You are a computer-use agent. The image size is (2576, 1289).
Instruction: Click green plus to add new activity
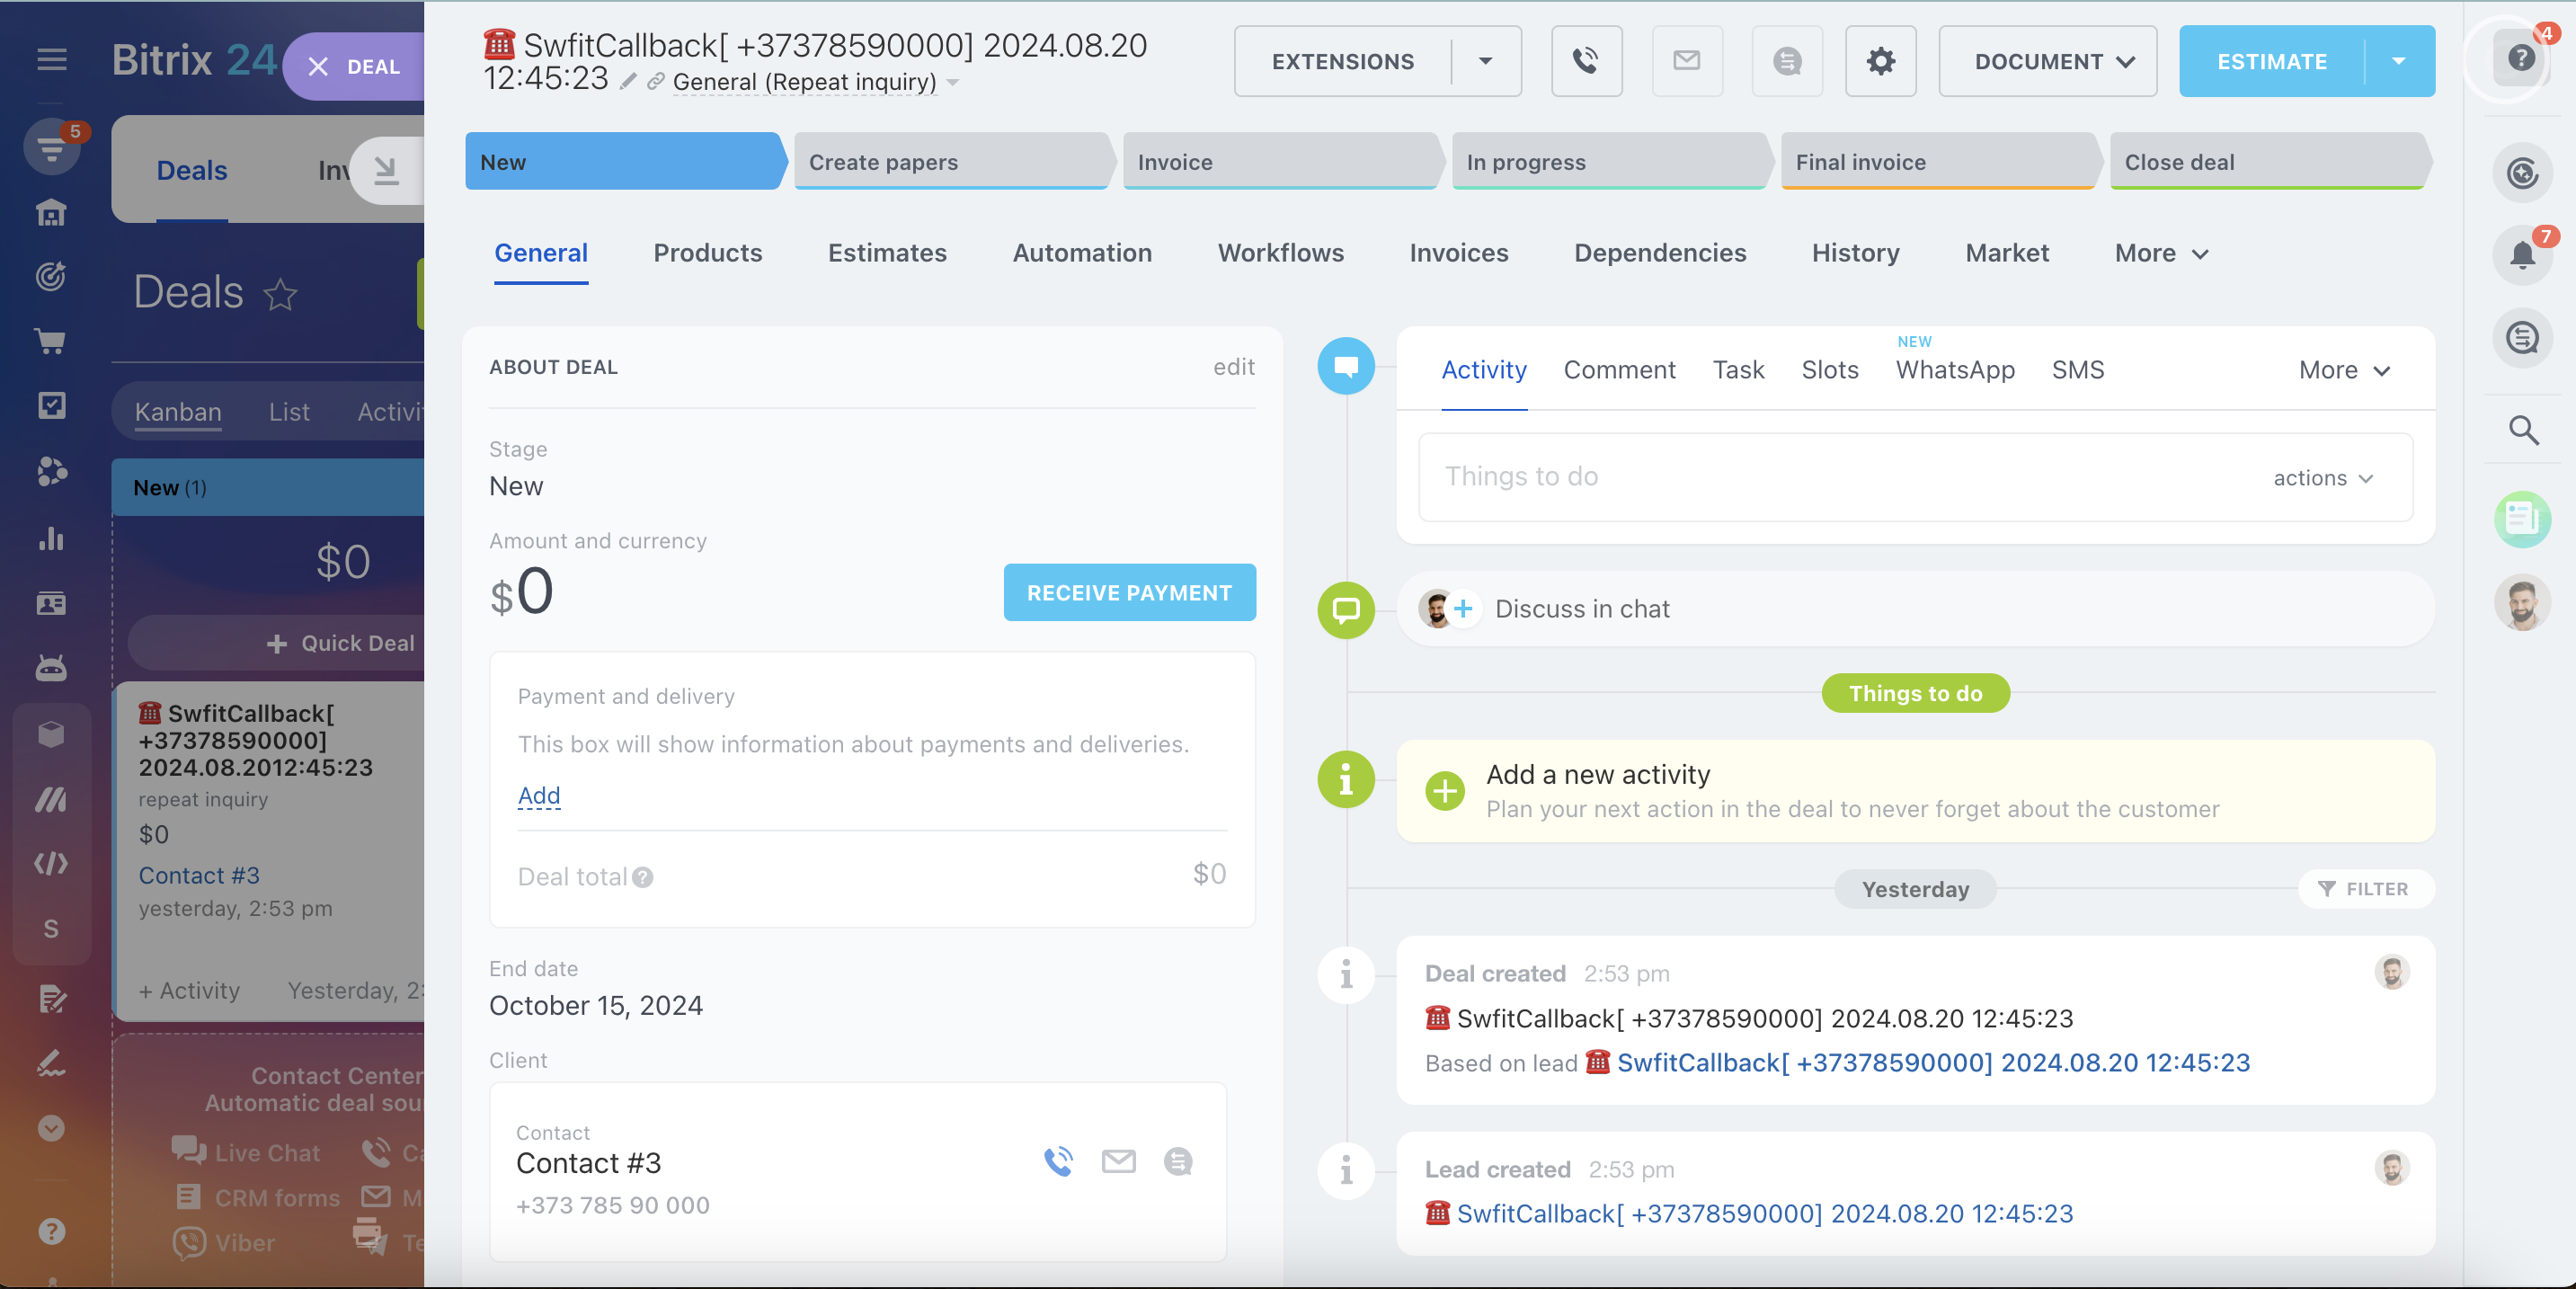[x=1444, y=791]
